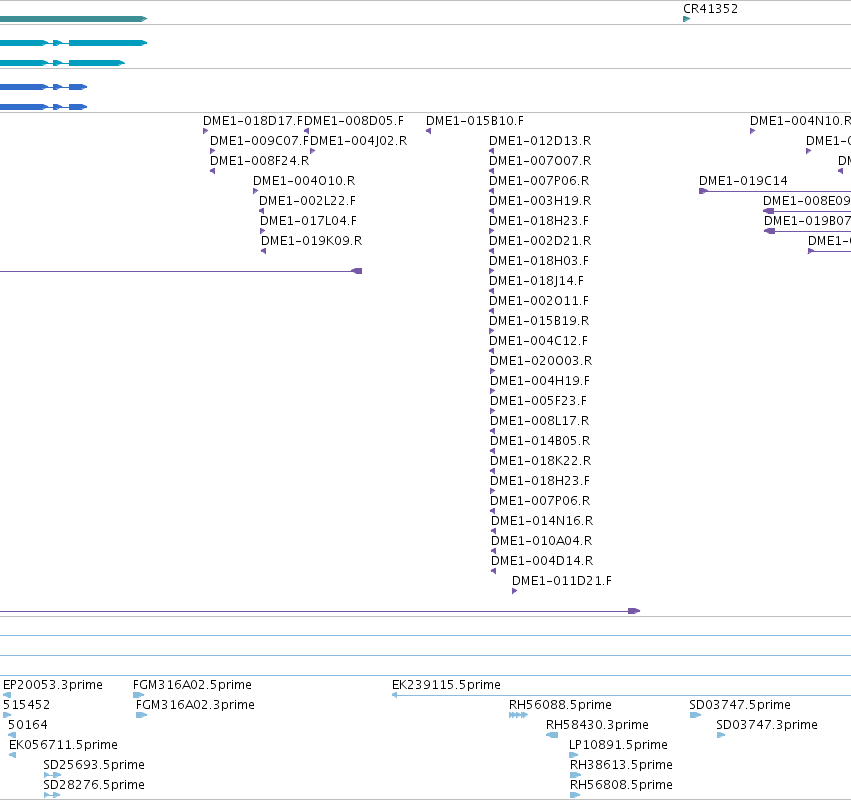
Task: Click long purple span ending below DME1-011D21.F
Action: coord(320,611)
